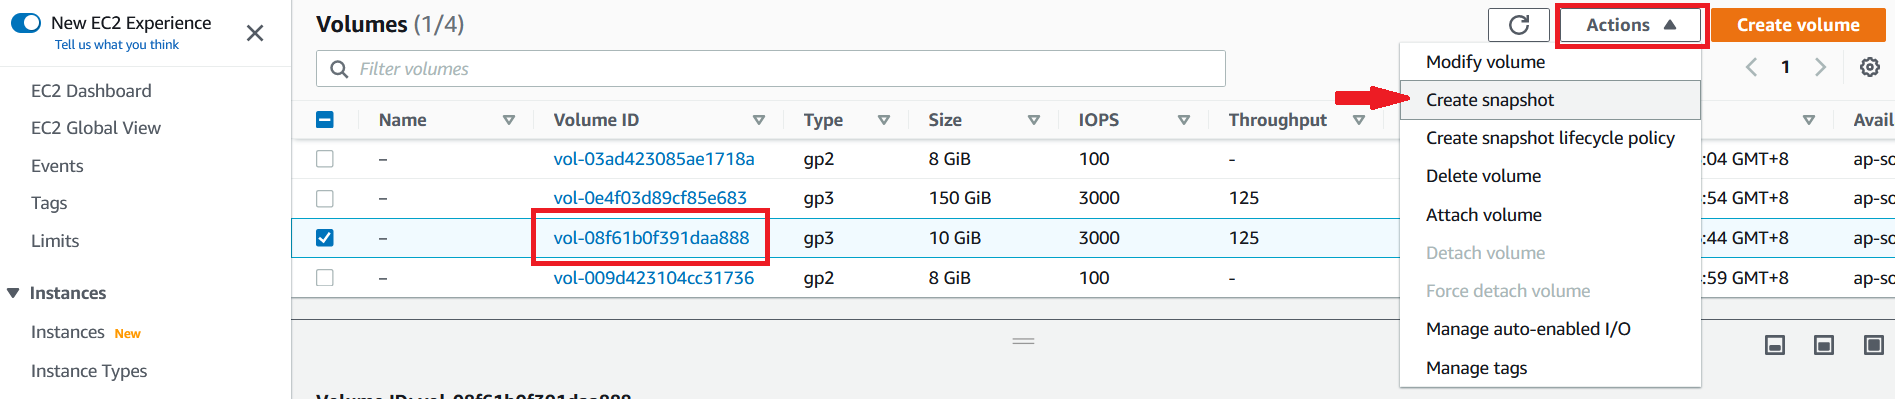Click page number 1 in pagination

click(x=1785, y=67)
